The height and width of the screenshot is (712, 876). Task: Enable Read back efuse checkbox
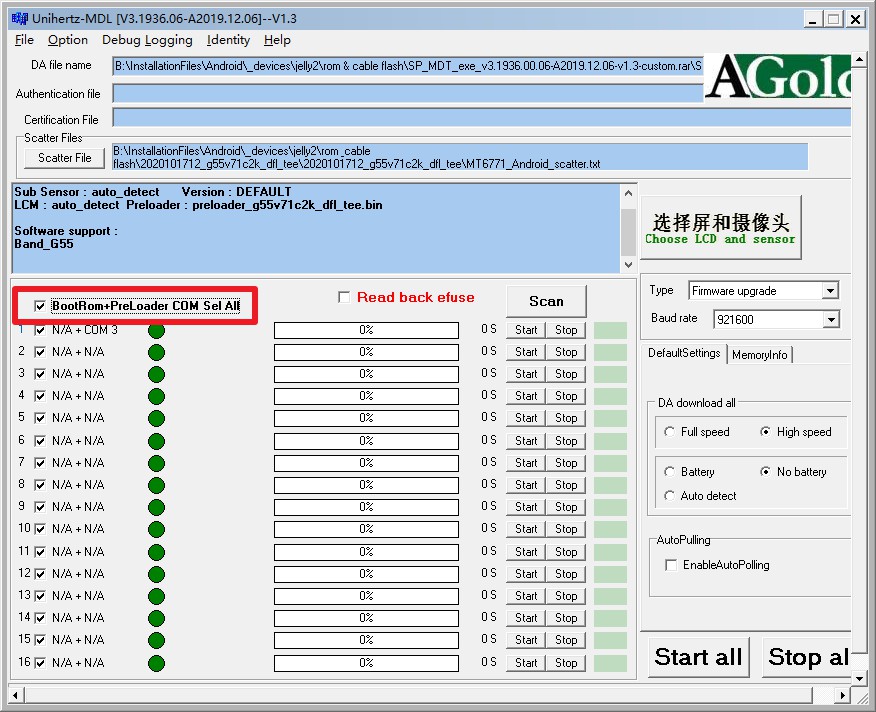point(344,297)
